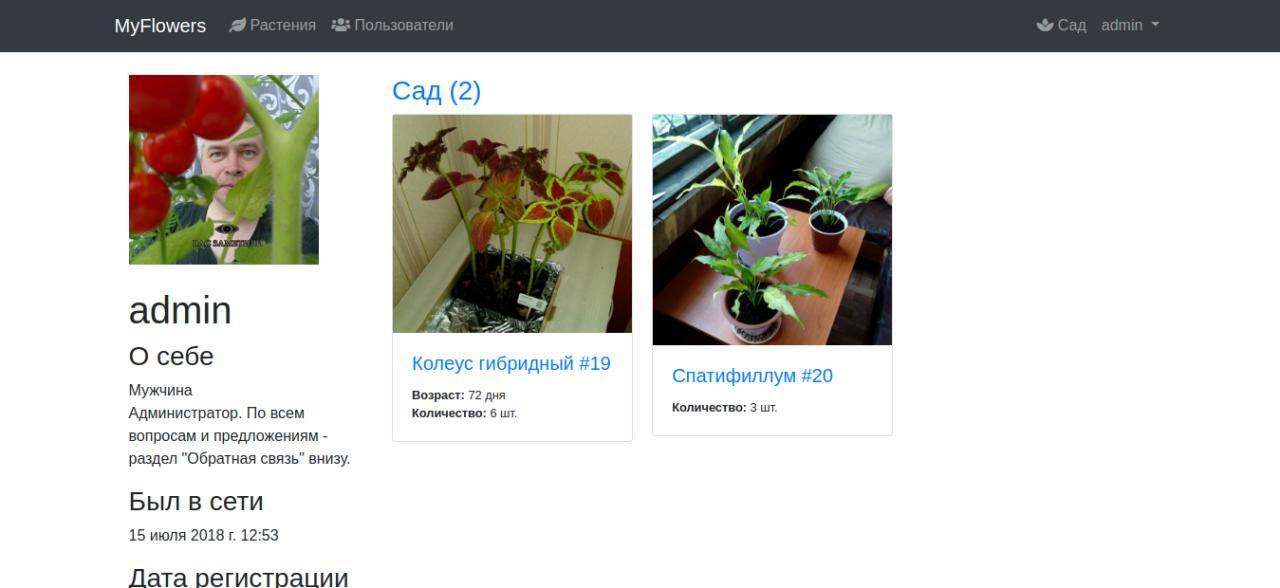1280x588 pixels.
Task: Click the admin dropdown caret arrow
Action: (x=1155, y=25)
